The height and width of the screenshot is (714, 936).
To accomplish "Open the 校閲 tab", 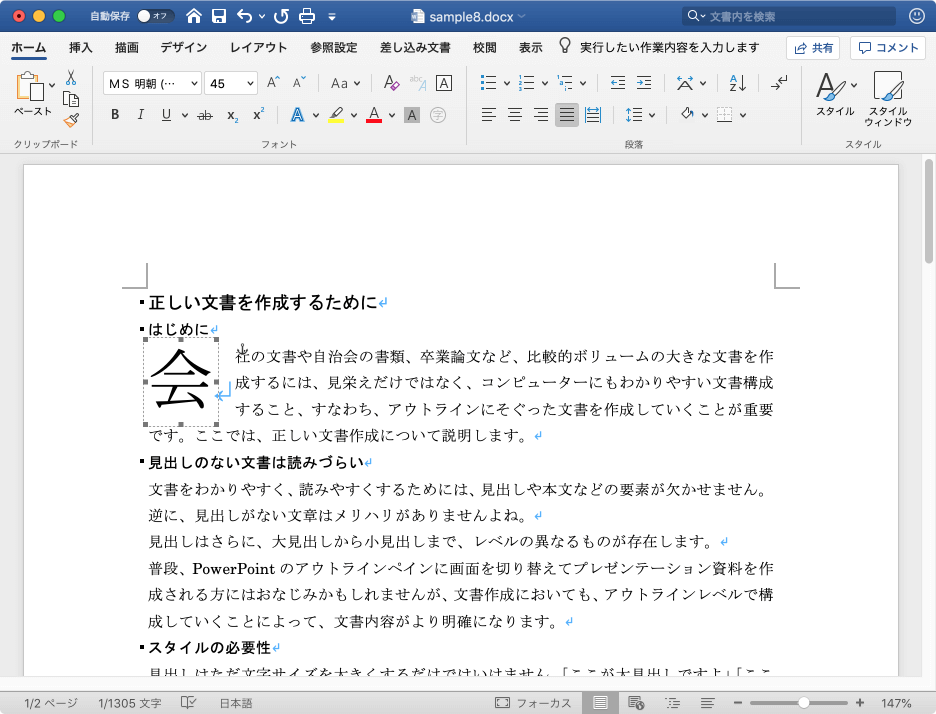I will (x=485, y=48).
